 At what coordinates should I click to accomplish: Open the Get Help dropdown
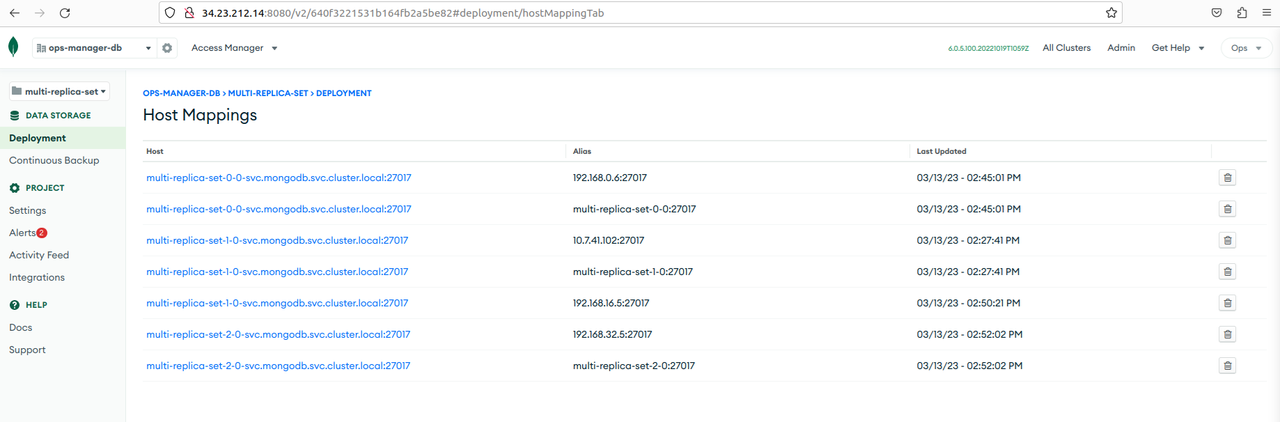tap(1178, 48)
